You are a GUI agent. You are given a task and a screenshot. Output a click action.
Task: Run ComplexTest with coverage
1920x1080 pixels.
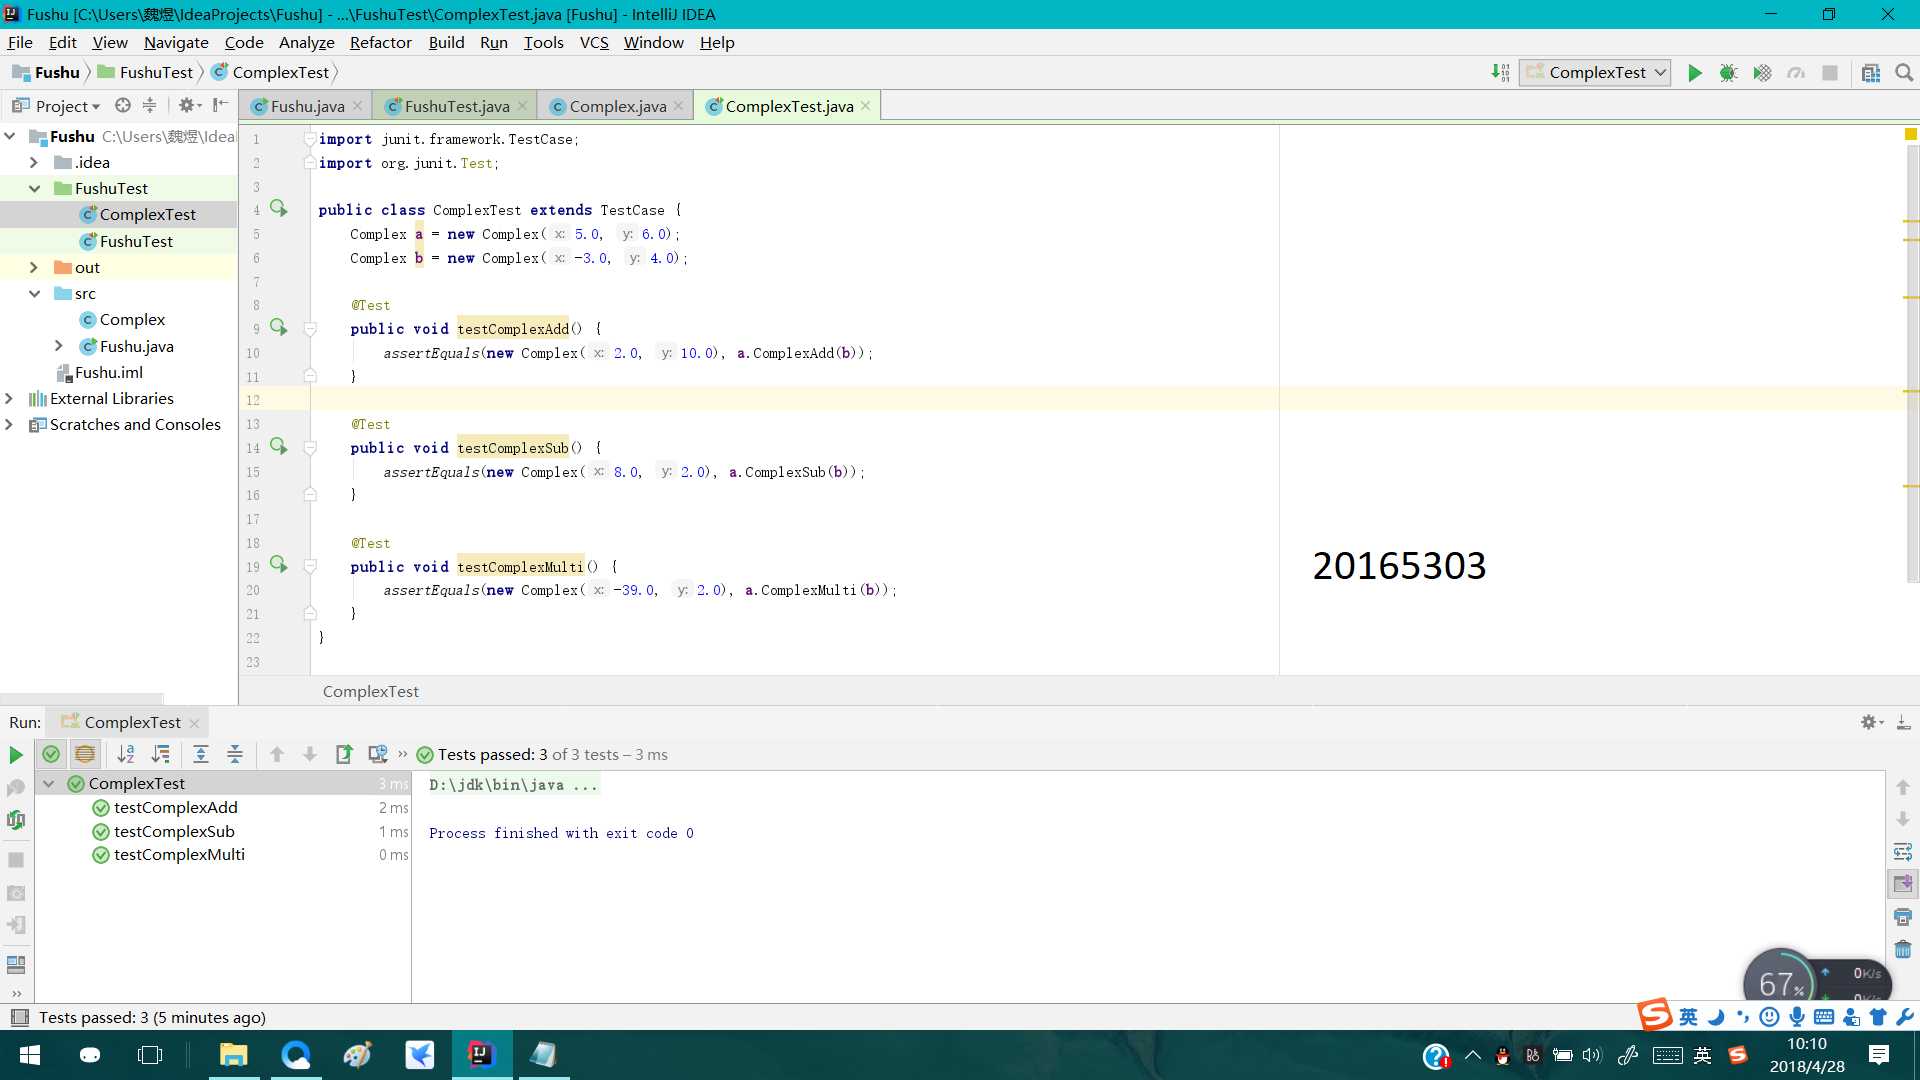point(1762,73)
